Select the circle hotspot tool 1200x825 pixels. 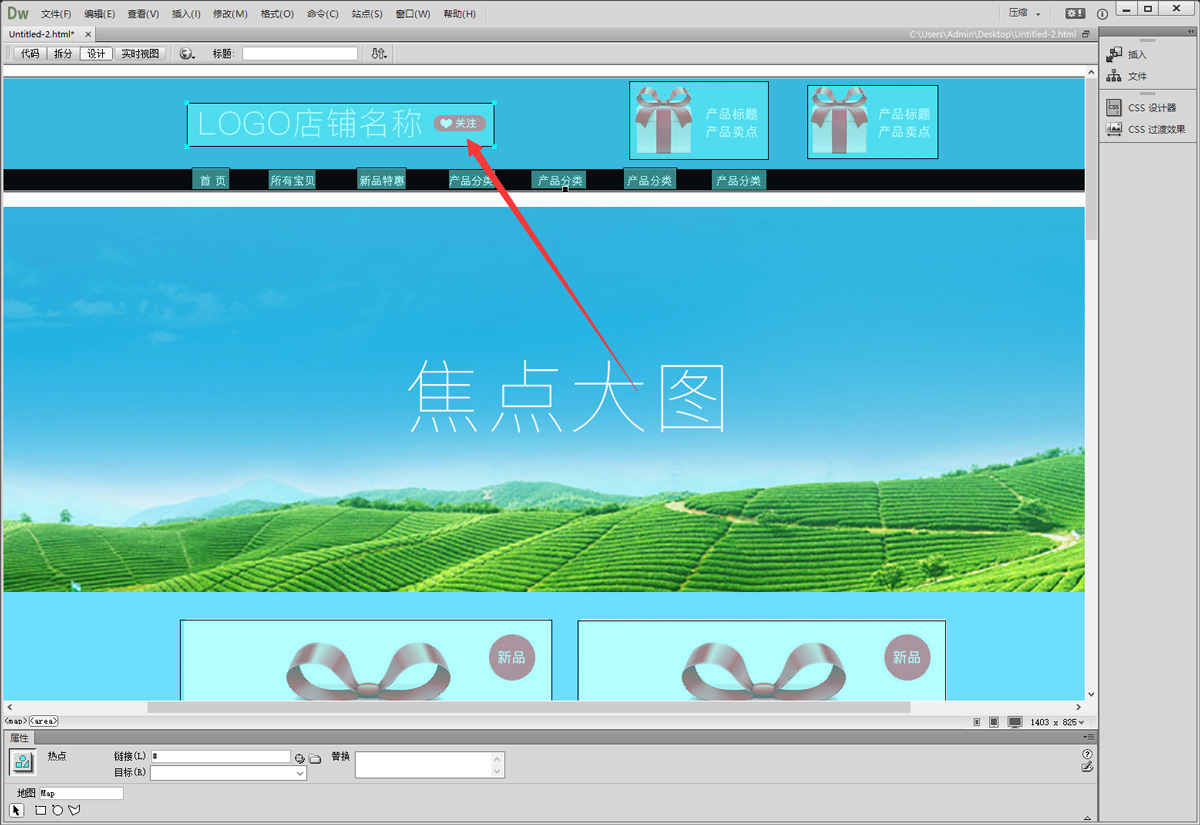point(57,810)
